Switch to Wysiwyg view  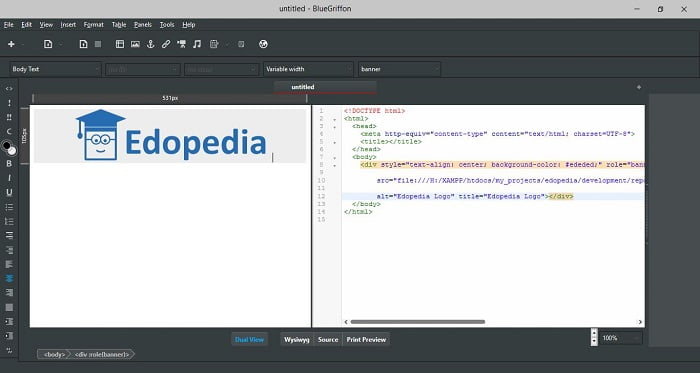(297, 340)
